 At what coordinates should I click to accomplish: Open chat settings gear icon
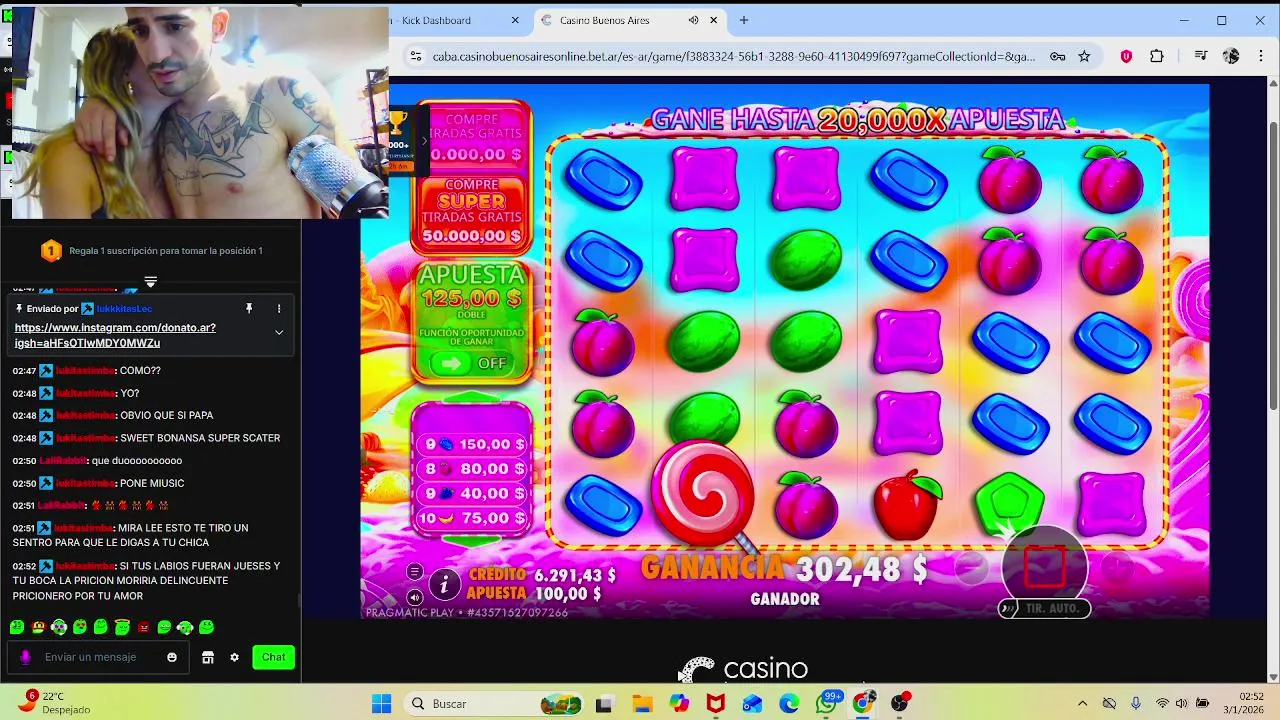pyautogui.click(x=234, y=657)
